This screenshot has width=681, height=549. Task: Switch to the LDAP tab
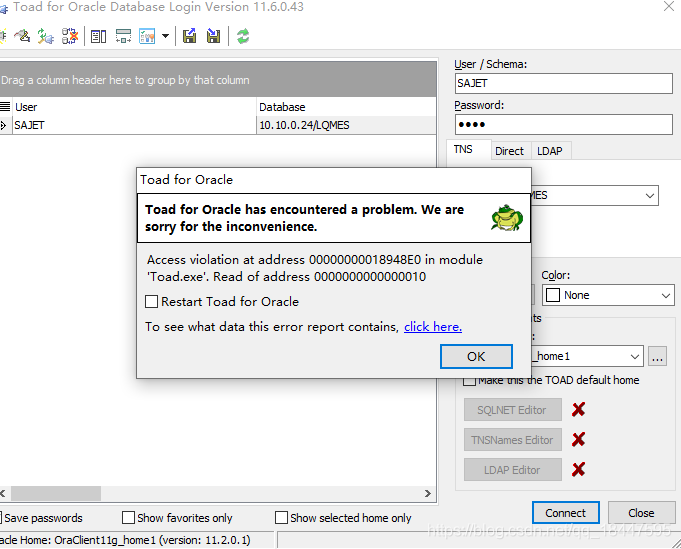(x=549, y=151)
